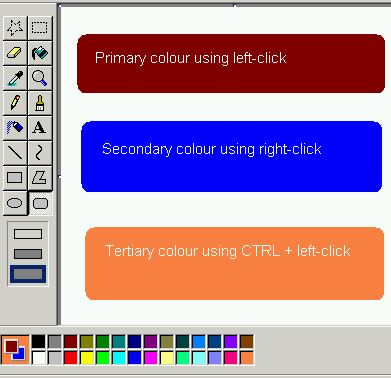Activate the Fill With Color bucket
Image resolution: width=391 pixels, height=378 pixels.
pyautogui.click(x=40, y=53)
